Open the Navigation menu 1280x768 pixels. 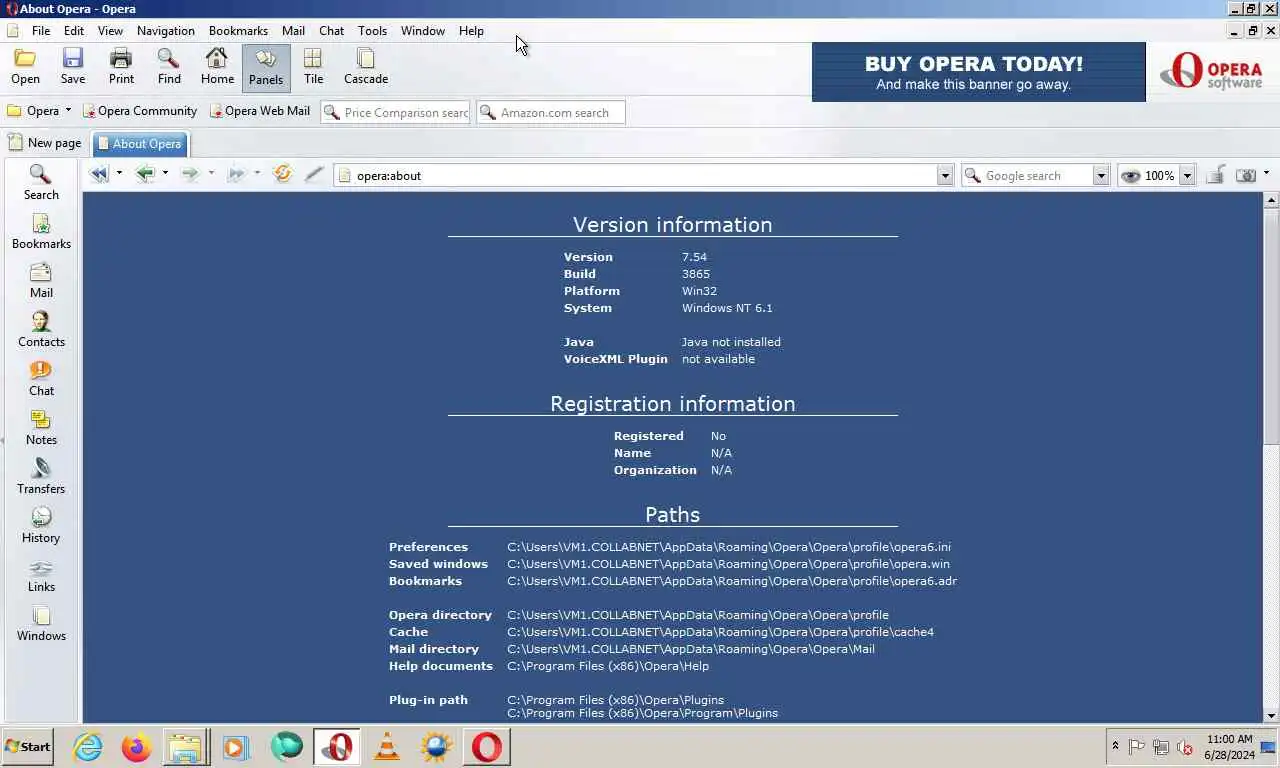tap(166, 31)
